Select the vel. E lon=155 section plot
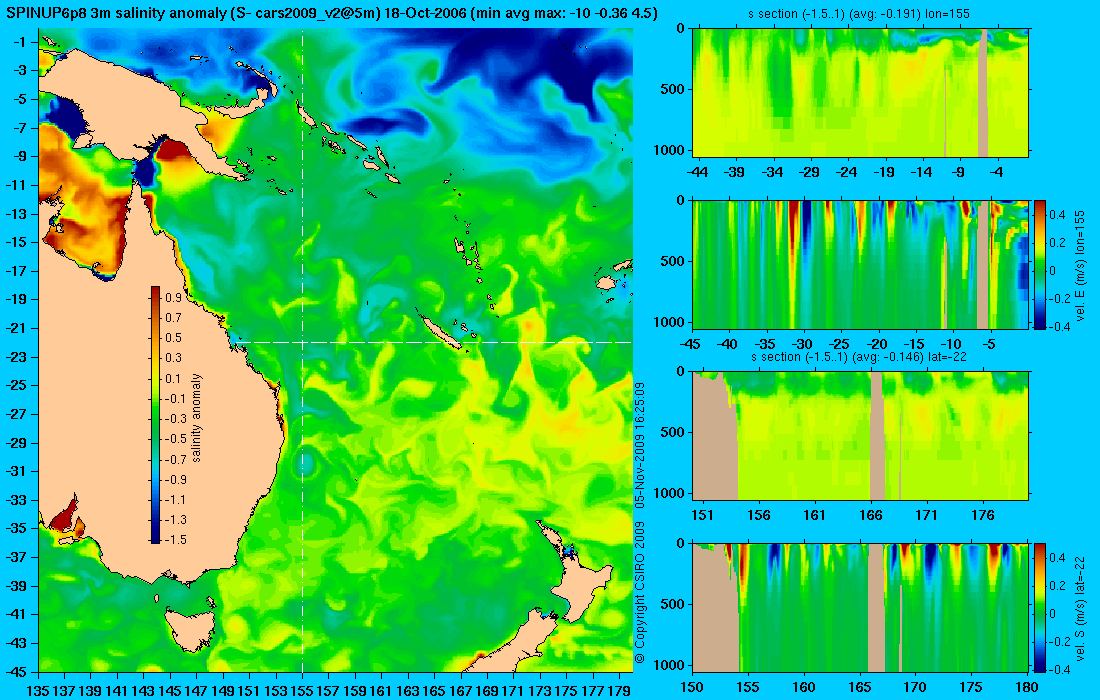Screen dimensions: 1100x700 (x=860, y=264)
